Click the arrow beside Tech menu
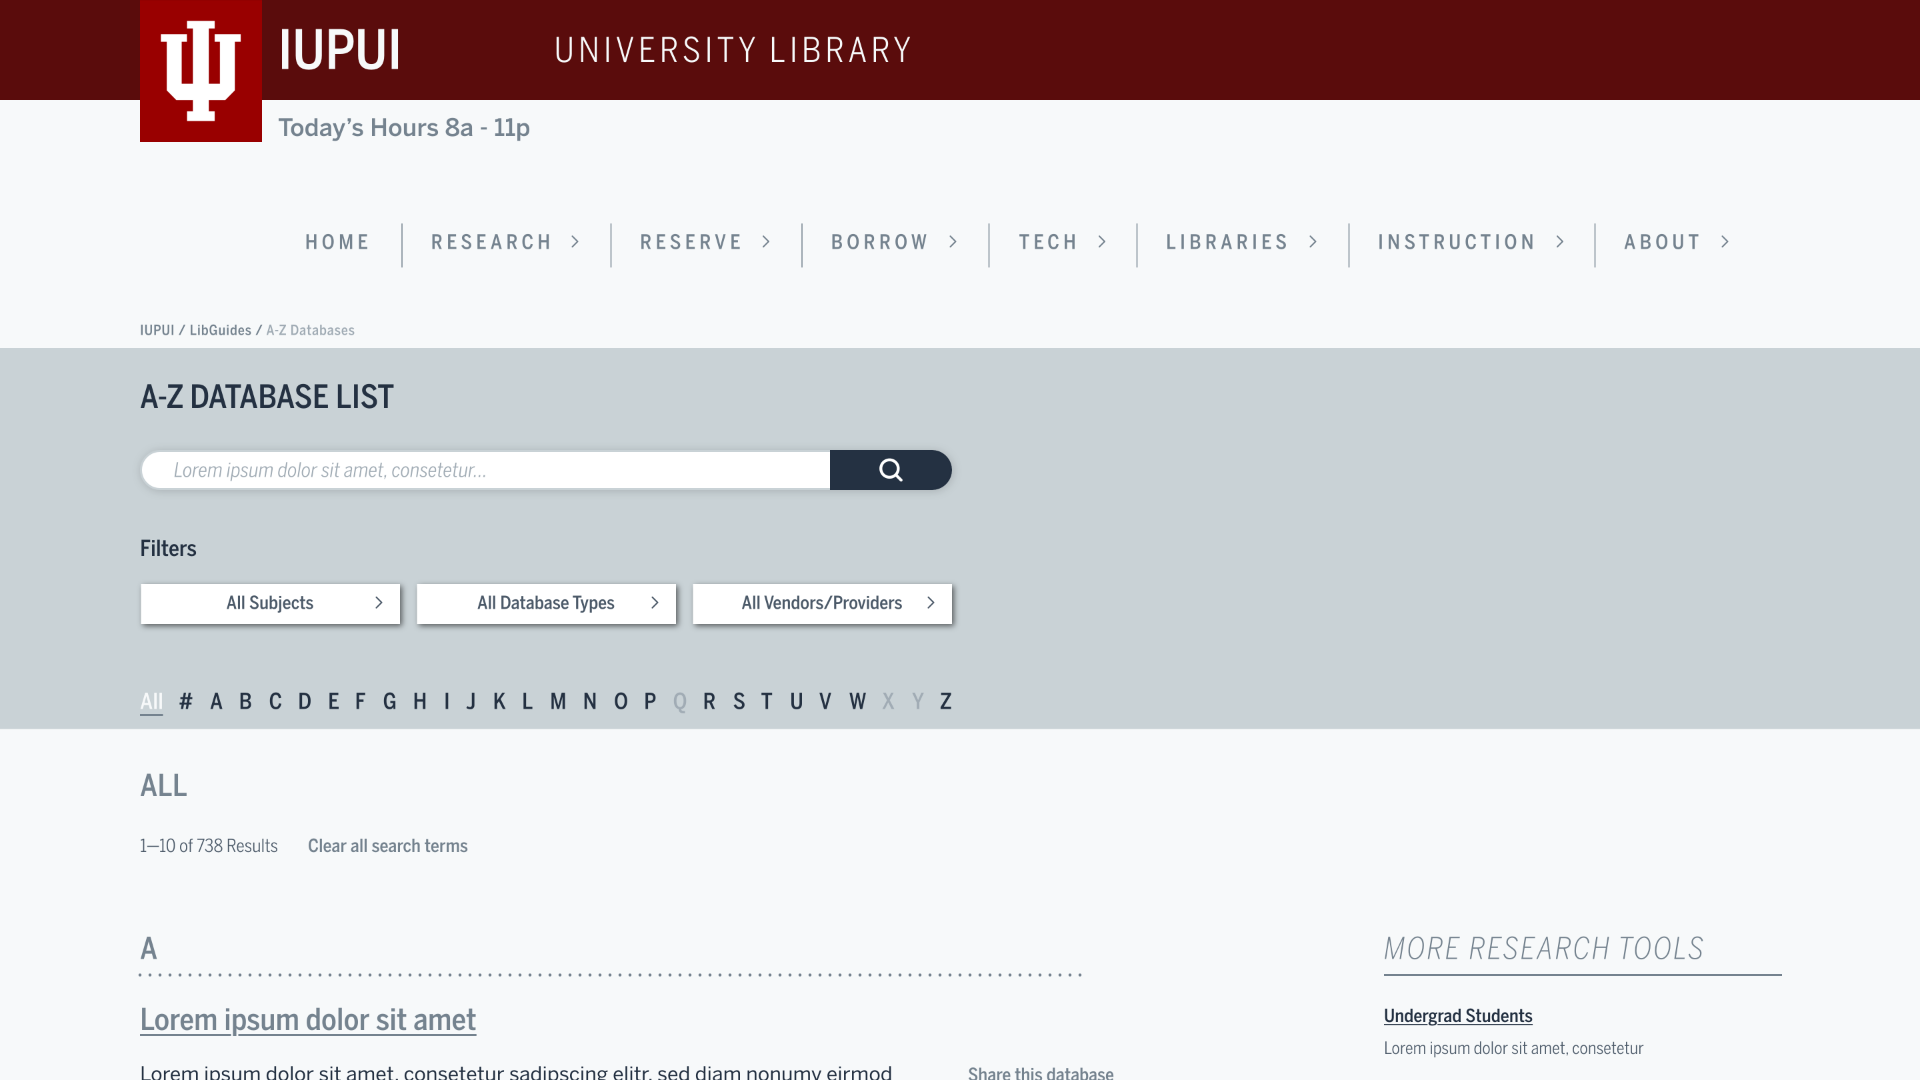Viewport: 1920px width, 1080px height. [1103, 242]
